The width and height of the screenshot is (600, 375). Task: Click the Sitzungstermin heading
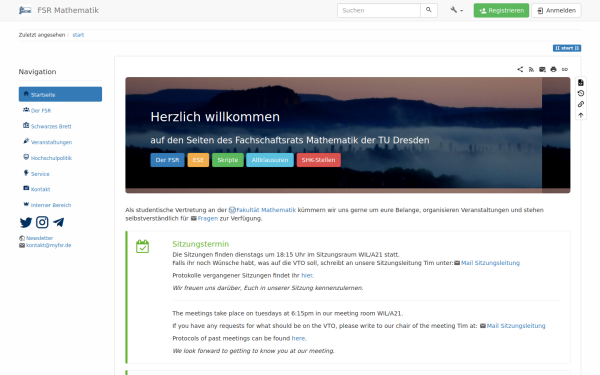[201, 244]
